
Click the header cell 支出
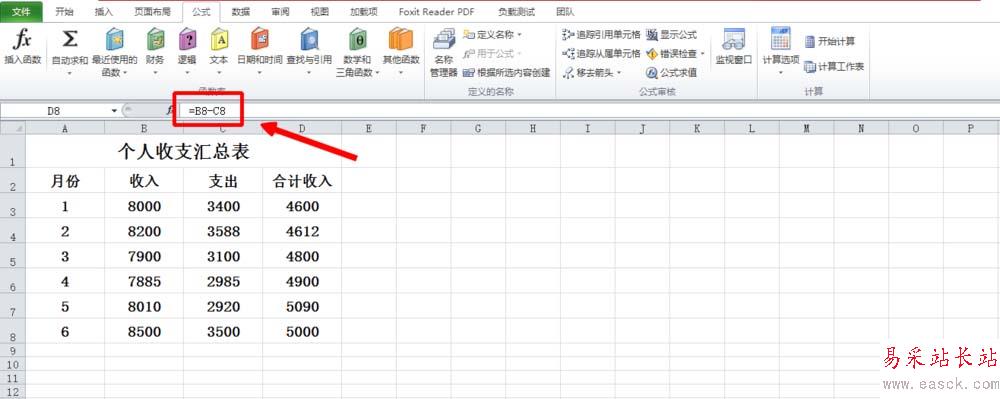(224, 181)
